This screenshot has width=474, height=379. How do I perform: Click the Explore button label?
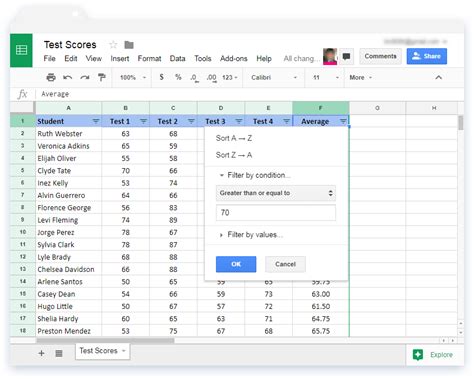pyautogui.click(x=441, y=355)
